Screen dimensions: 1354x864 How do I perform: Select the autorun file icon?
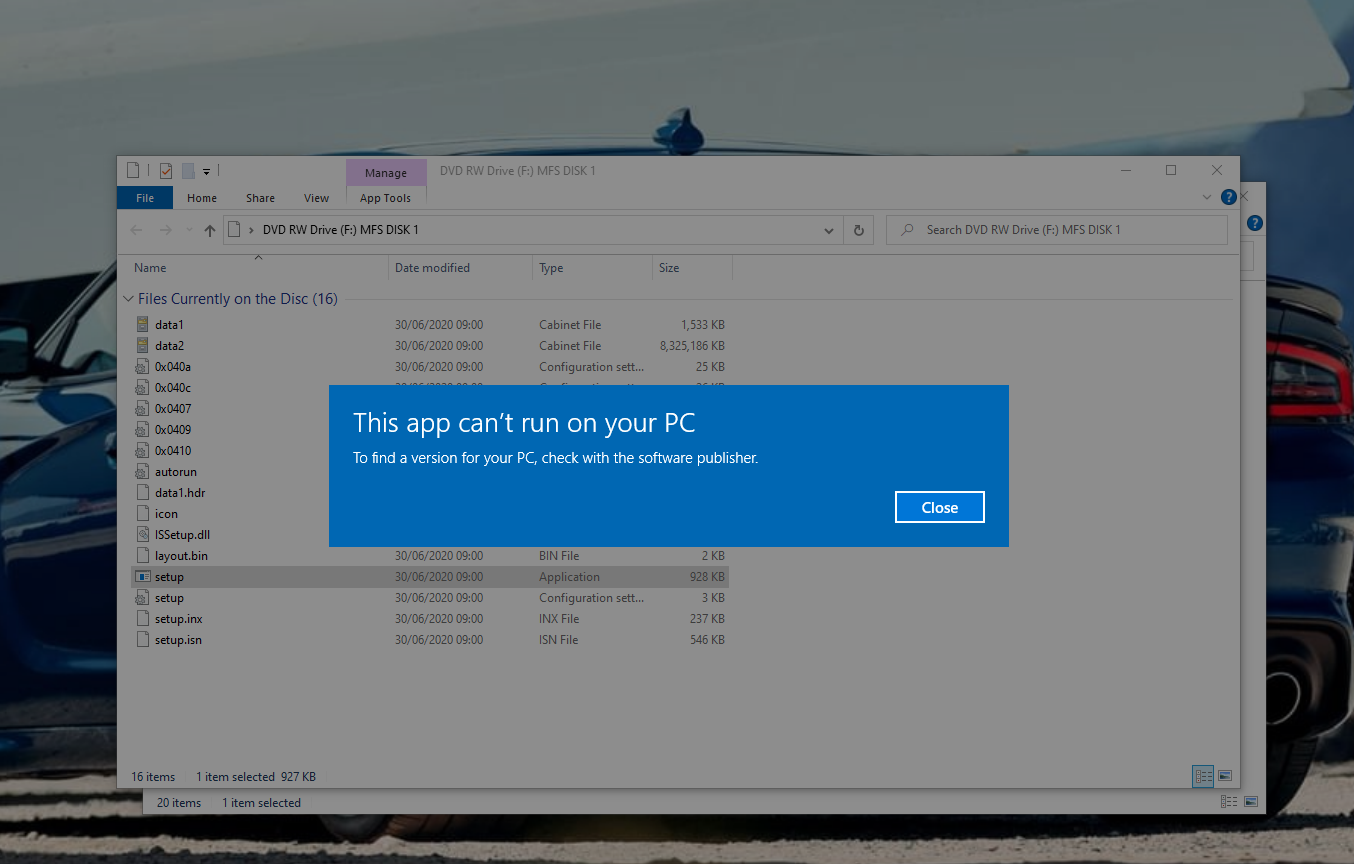point(142,472)
